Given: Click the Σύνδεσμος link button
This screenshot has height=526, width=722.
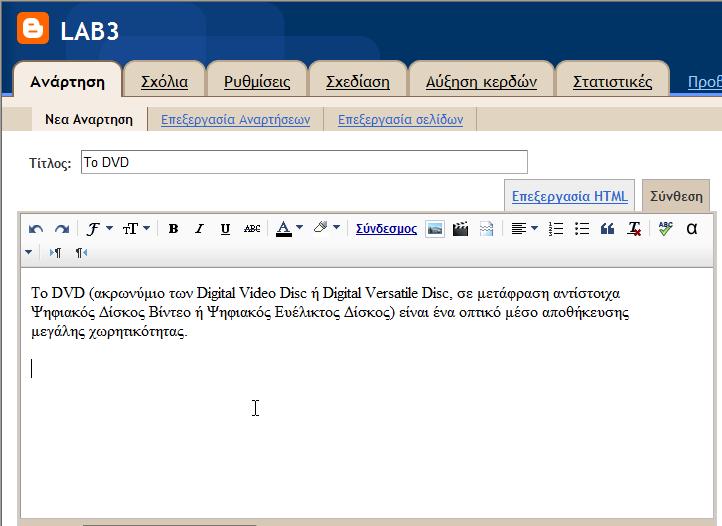Looking at the screenshot, I should click(386, 229).
